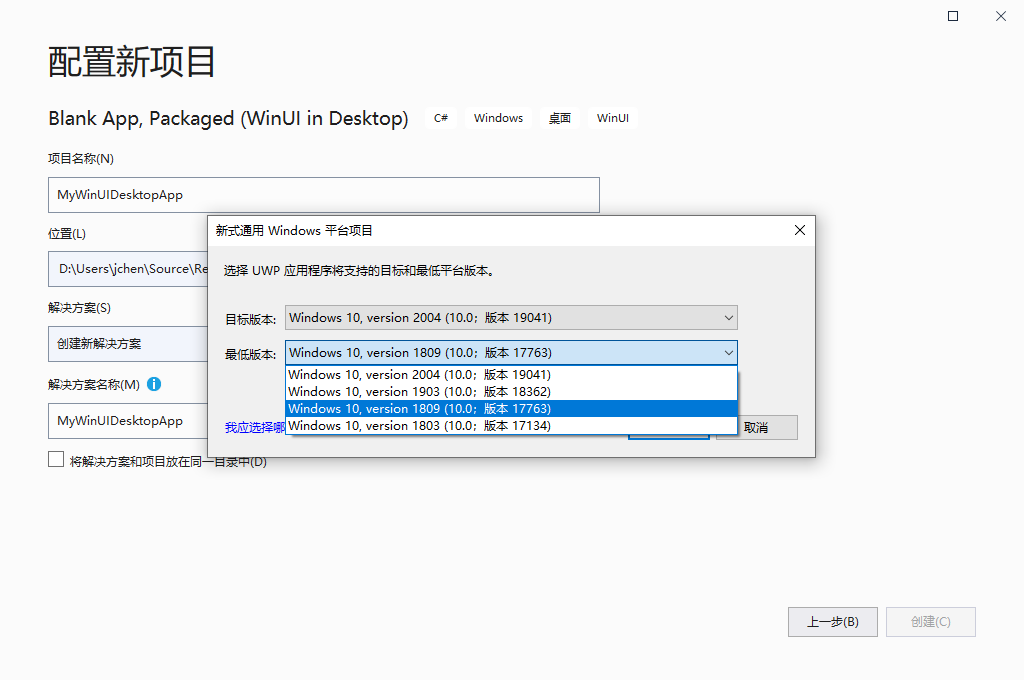Open the 我应选择哪 help link

pyautogui.click(x=253, y=427)
